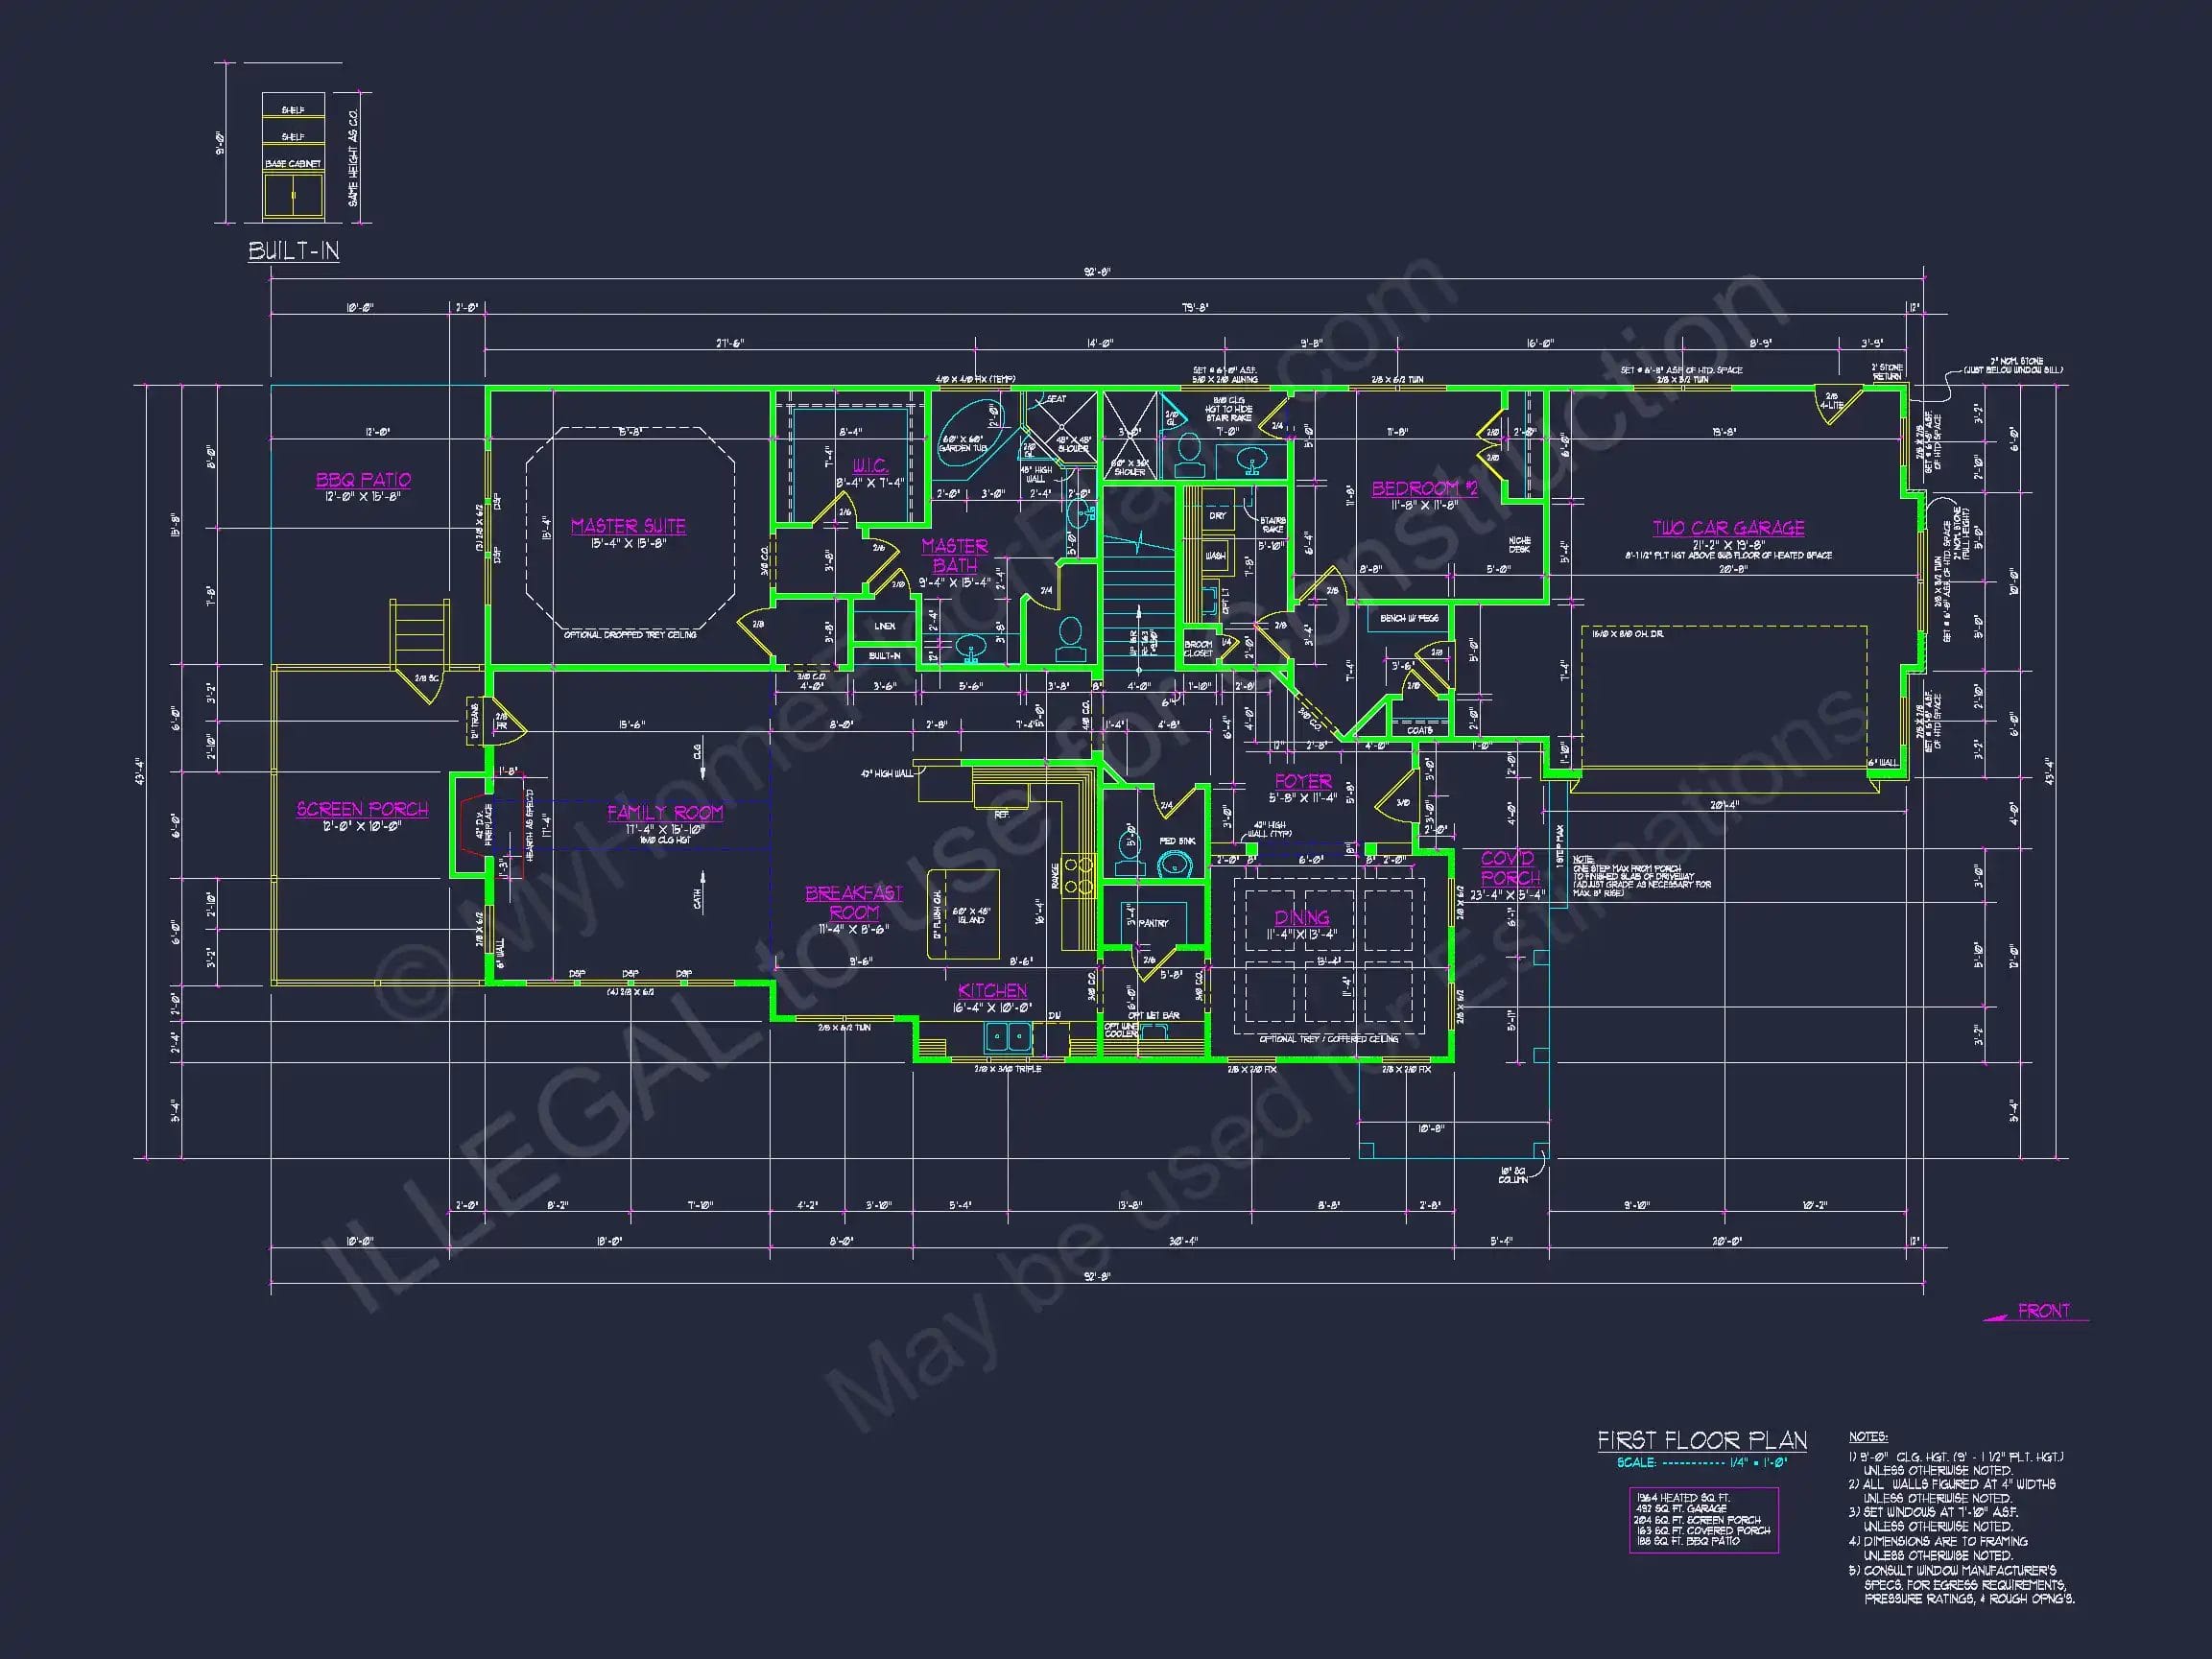
Task: Select the "BROOM CLOSET" label
Action: point(1198,649)
